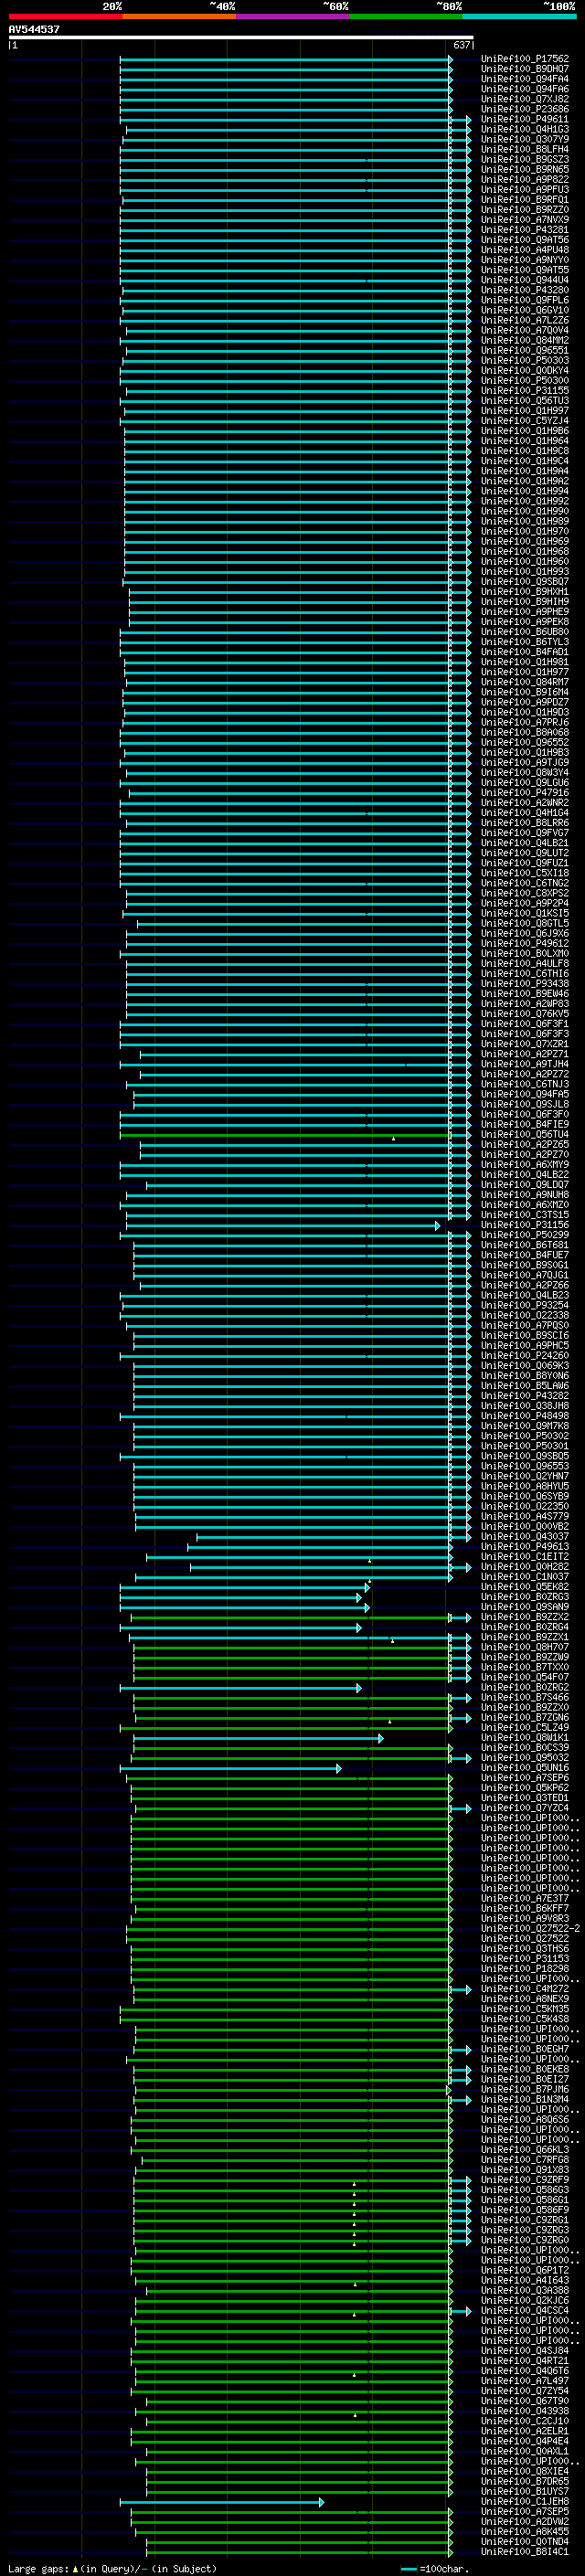Select hit label UniRef100_Q944U4
This screenshot has width=585, height=2576.
524,280
